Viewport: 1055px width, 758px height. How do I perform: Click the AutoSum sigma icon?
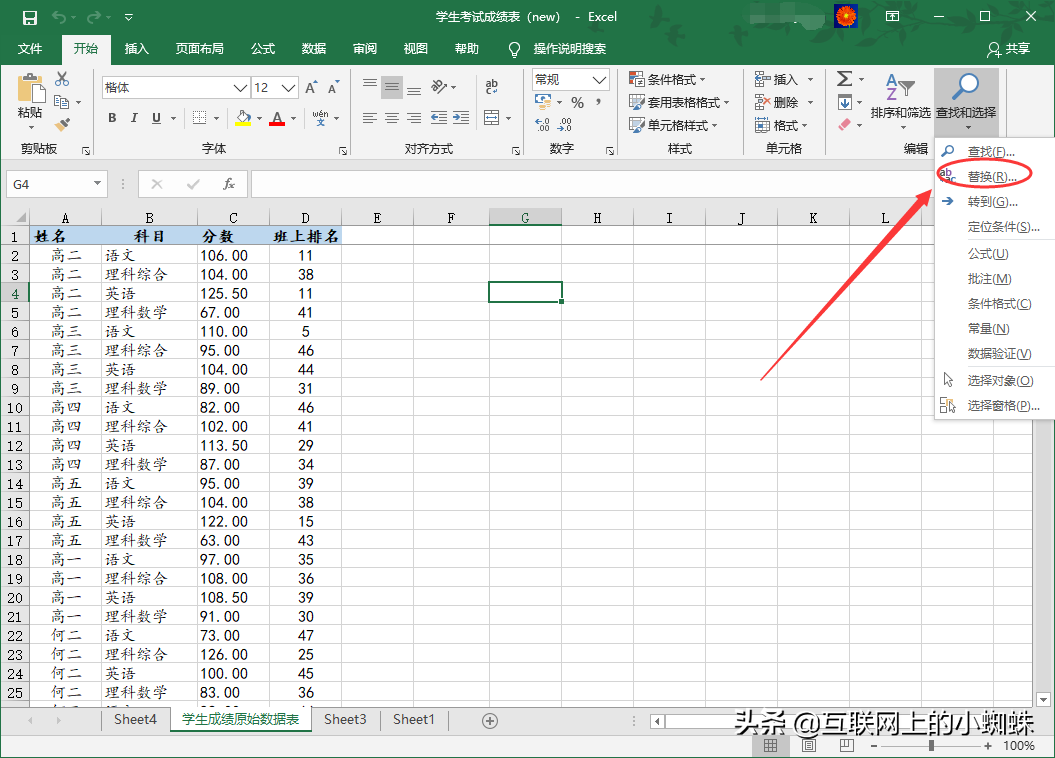[x=844, y=79]
